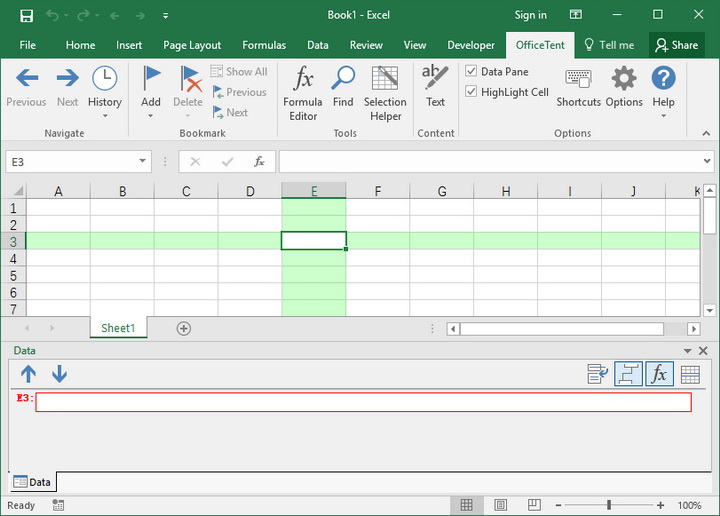Click the zoom slider in status bar
720x516 pixels.
coord(609,506)
